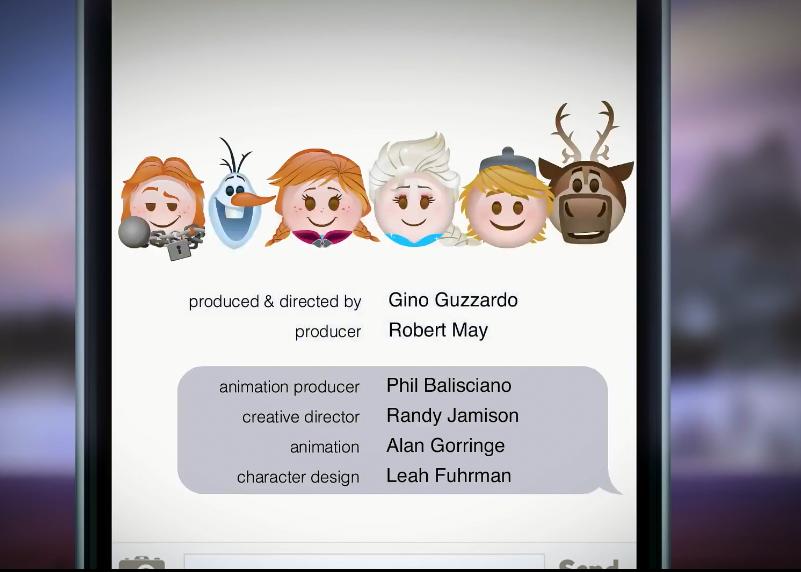
Task: Click the camera icon beside message field
Action: (142, 562)
